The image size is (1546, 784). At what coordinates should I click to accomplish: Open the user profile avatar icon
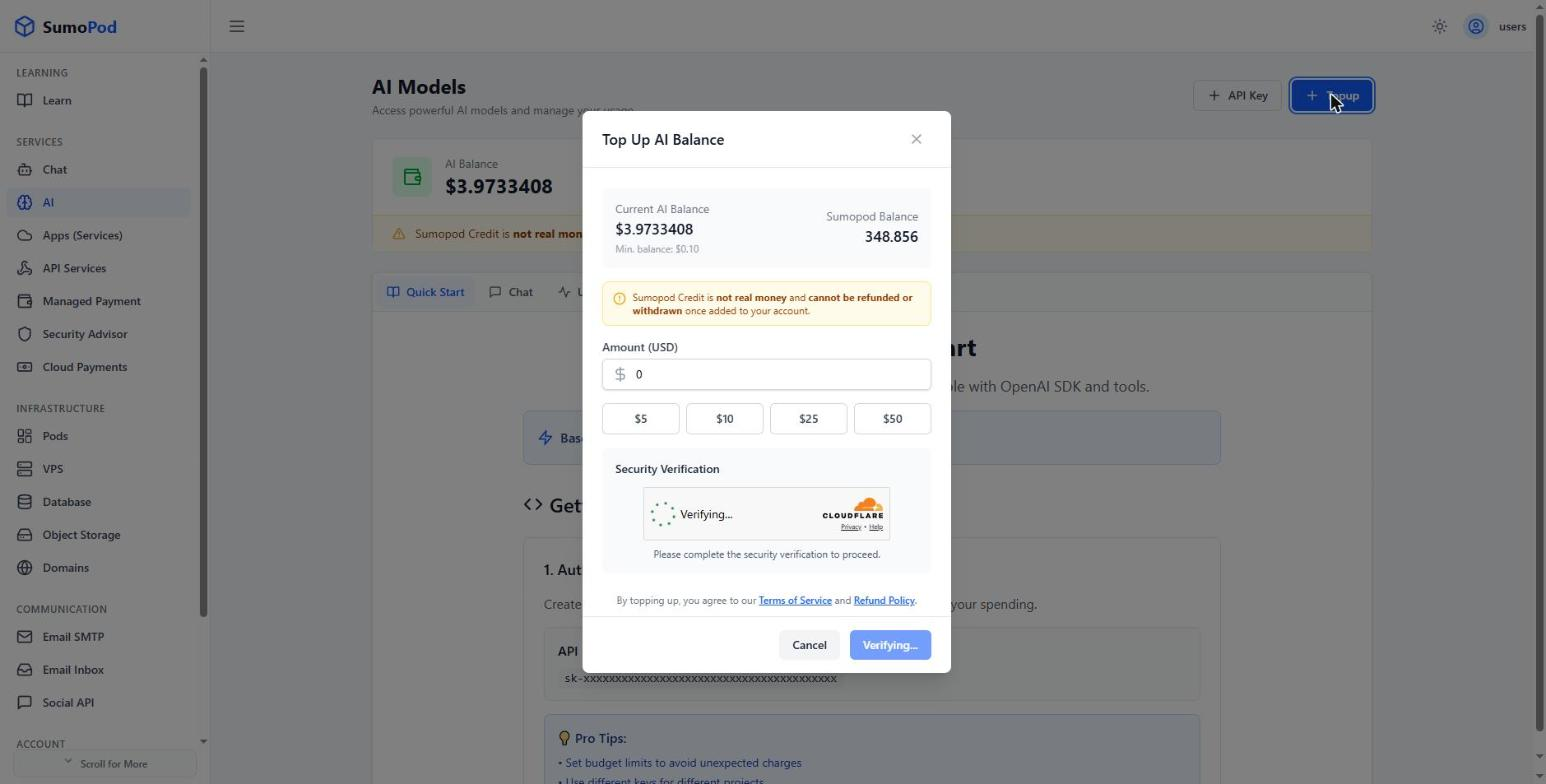click(1476, 27)
